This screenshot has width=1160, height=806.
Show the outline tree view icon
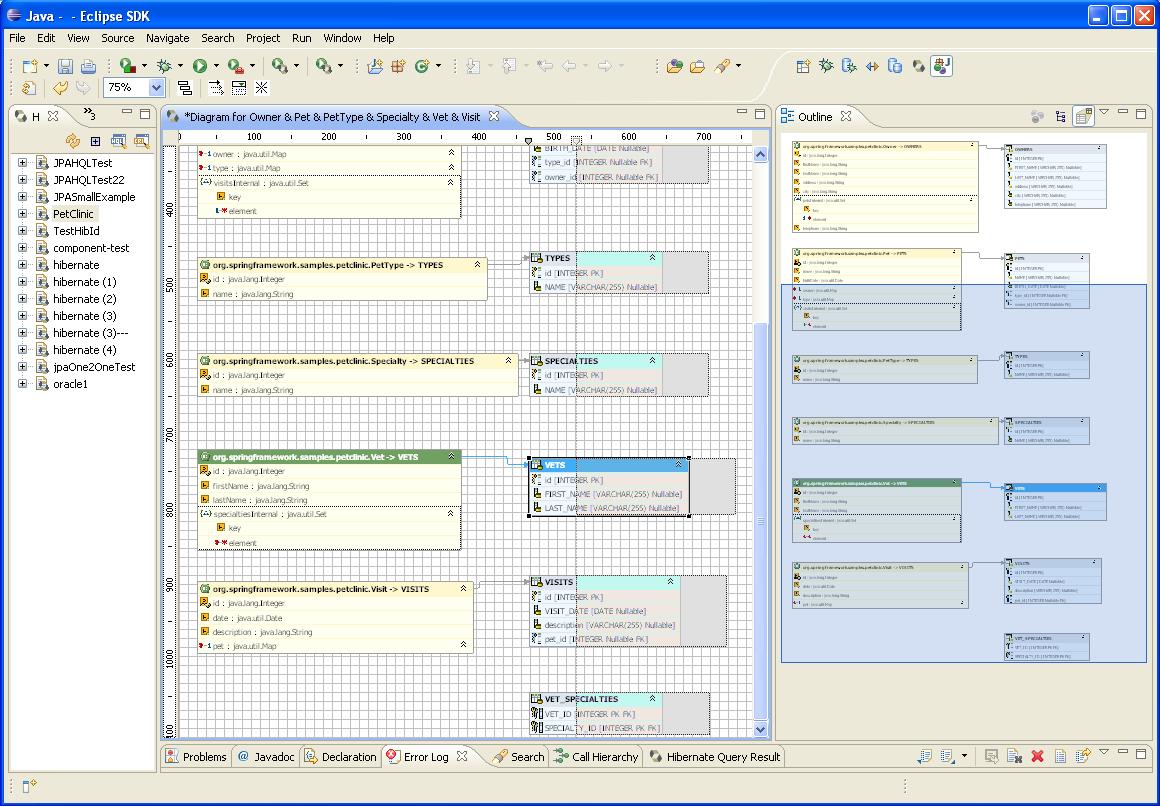pos(1061,117)
